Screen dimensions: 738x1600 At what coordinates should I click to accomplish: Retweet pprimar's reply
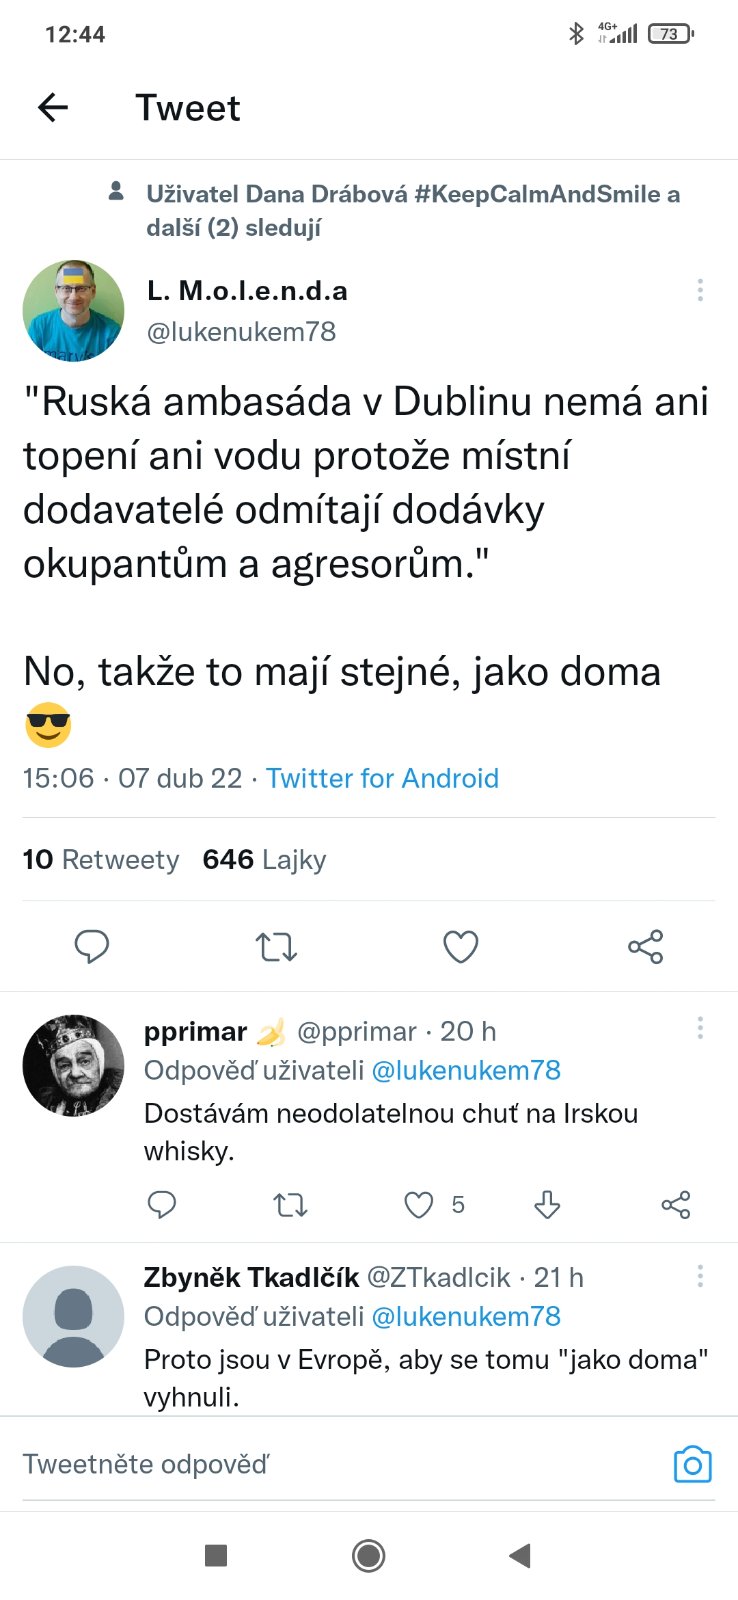click(290, 1205)
